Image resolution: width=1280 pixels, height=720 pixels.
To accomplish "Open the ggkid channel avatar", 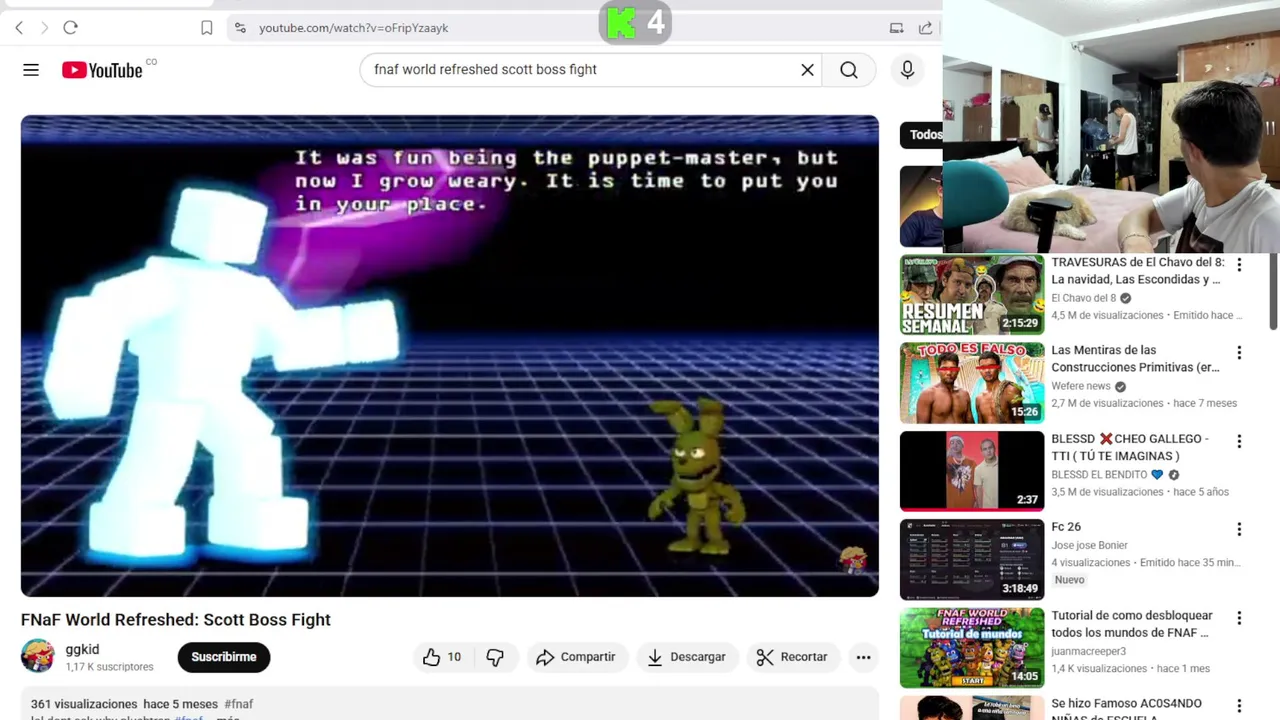I will [x=38, y=656].
